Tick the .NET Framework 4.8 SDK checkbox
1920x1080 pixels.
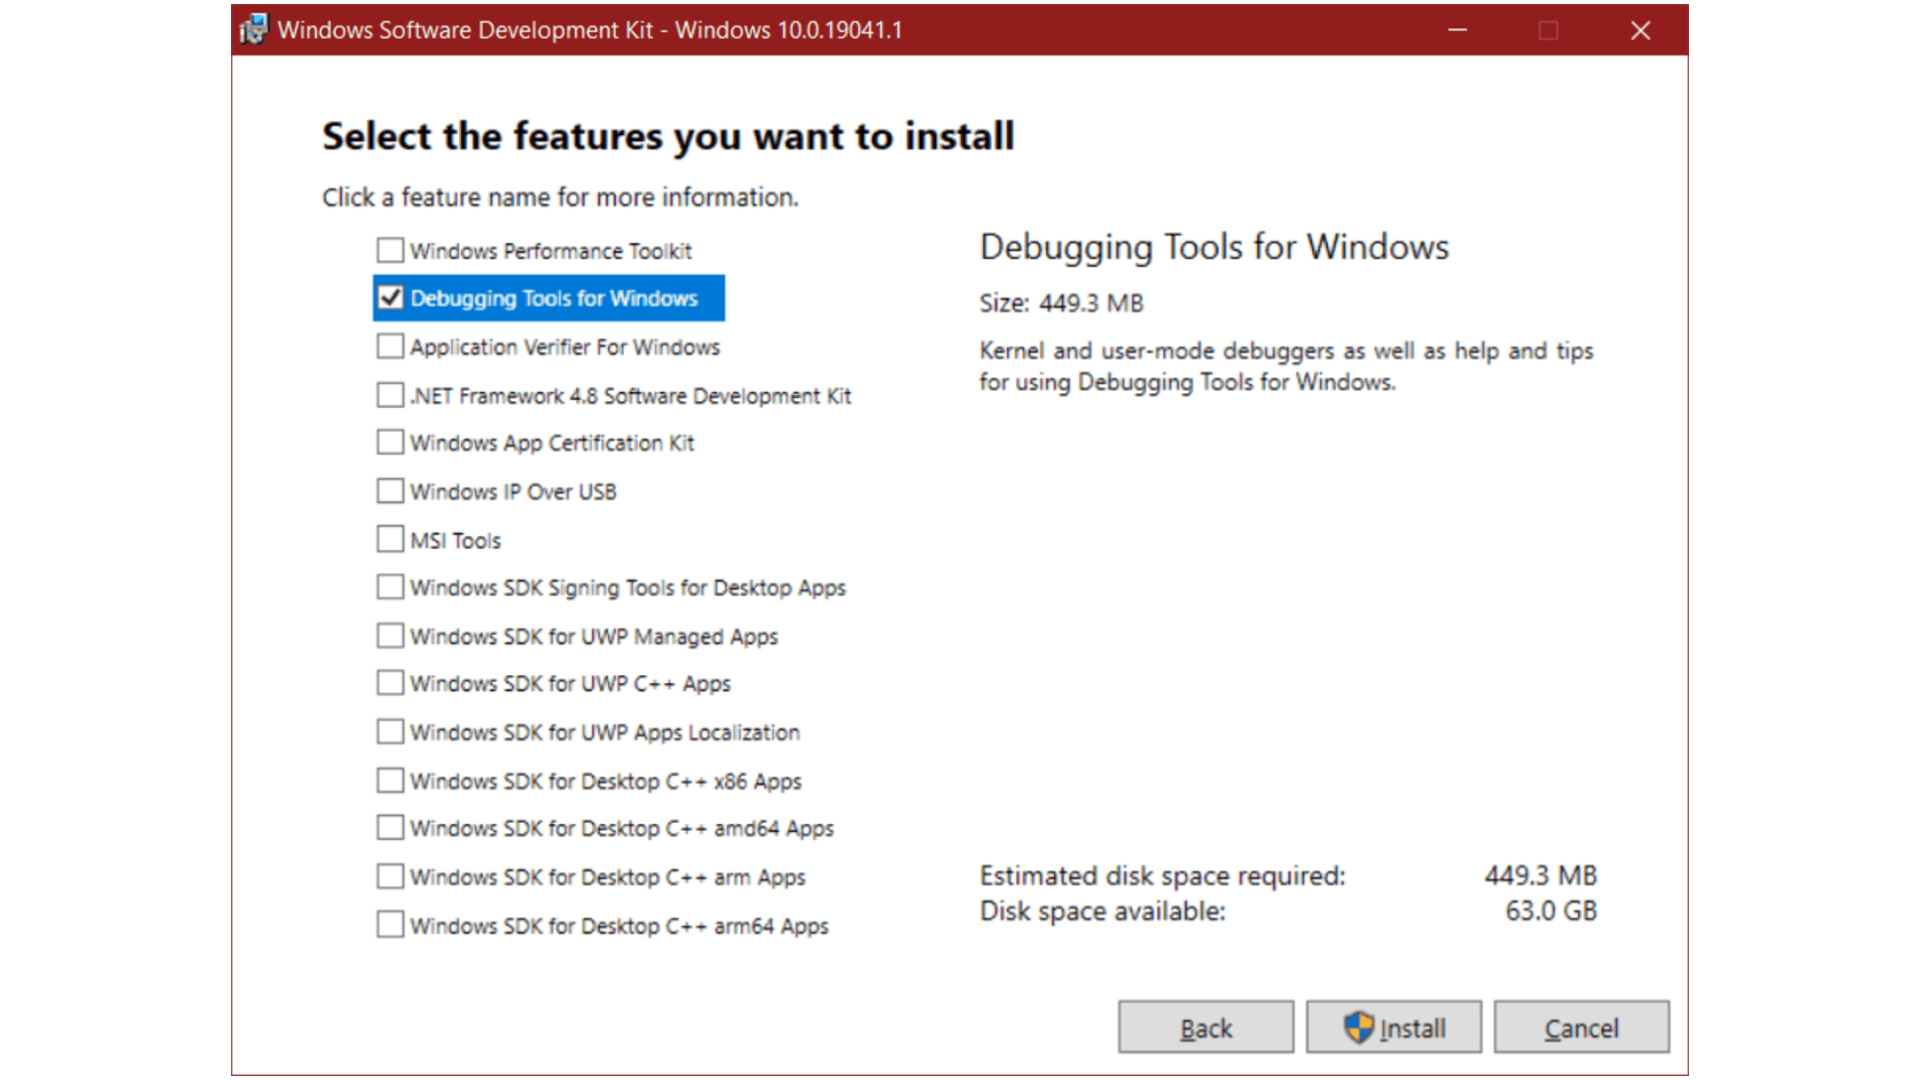[x=390, y=395]
